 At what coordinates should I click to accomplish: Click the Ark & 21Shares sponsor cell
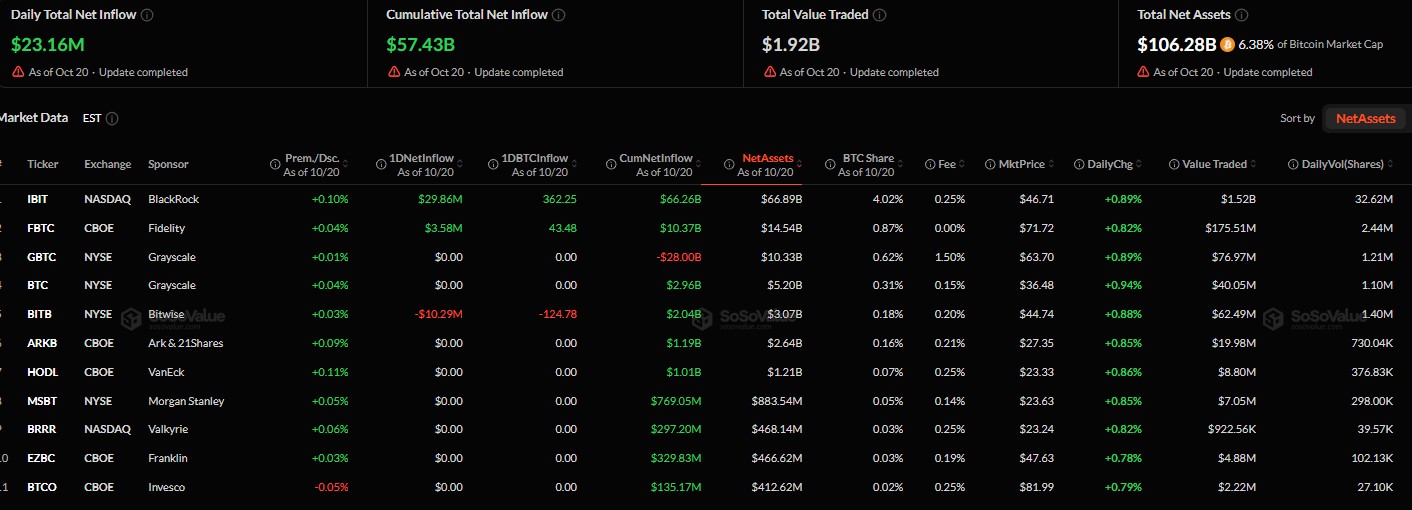186,343
